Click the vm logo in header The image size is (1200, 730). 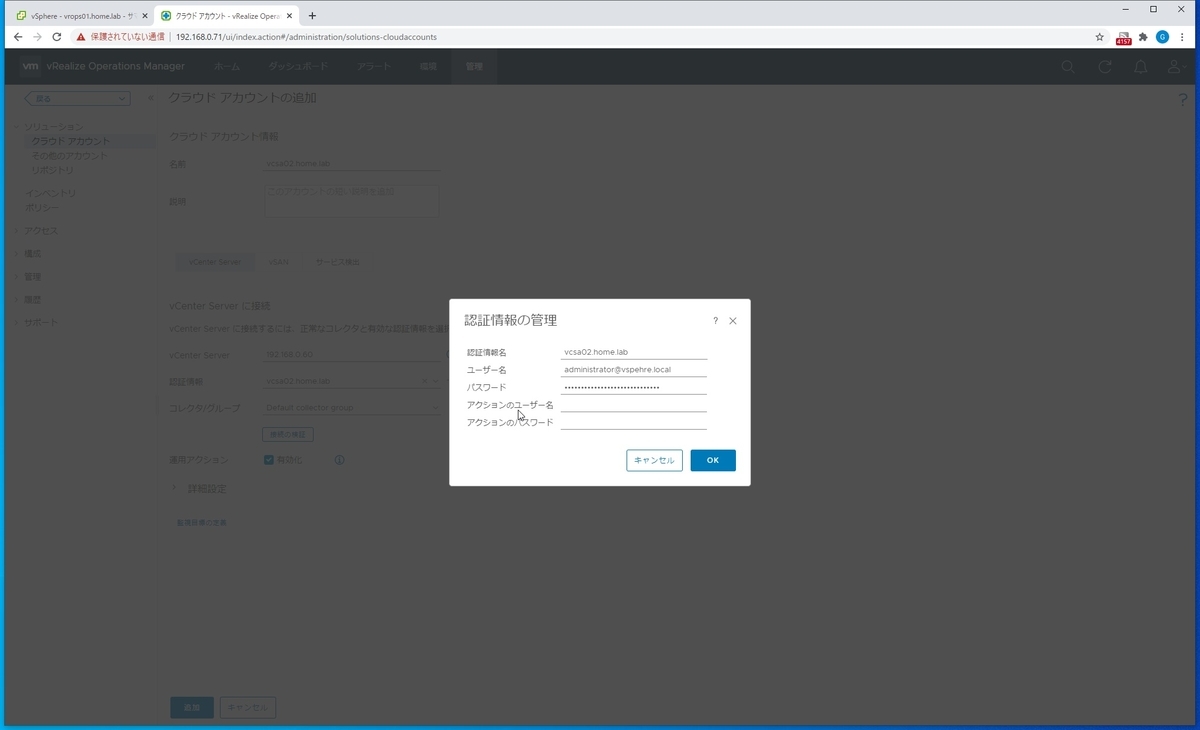pos(30,66)
